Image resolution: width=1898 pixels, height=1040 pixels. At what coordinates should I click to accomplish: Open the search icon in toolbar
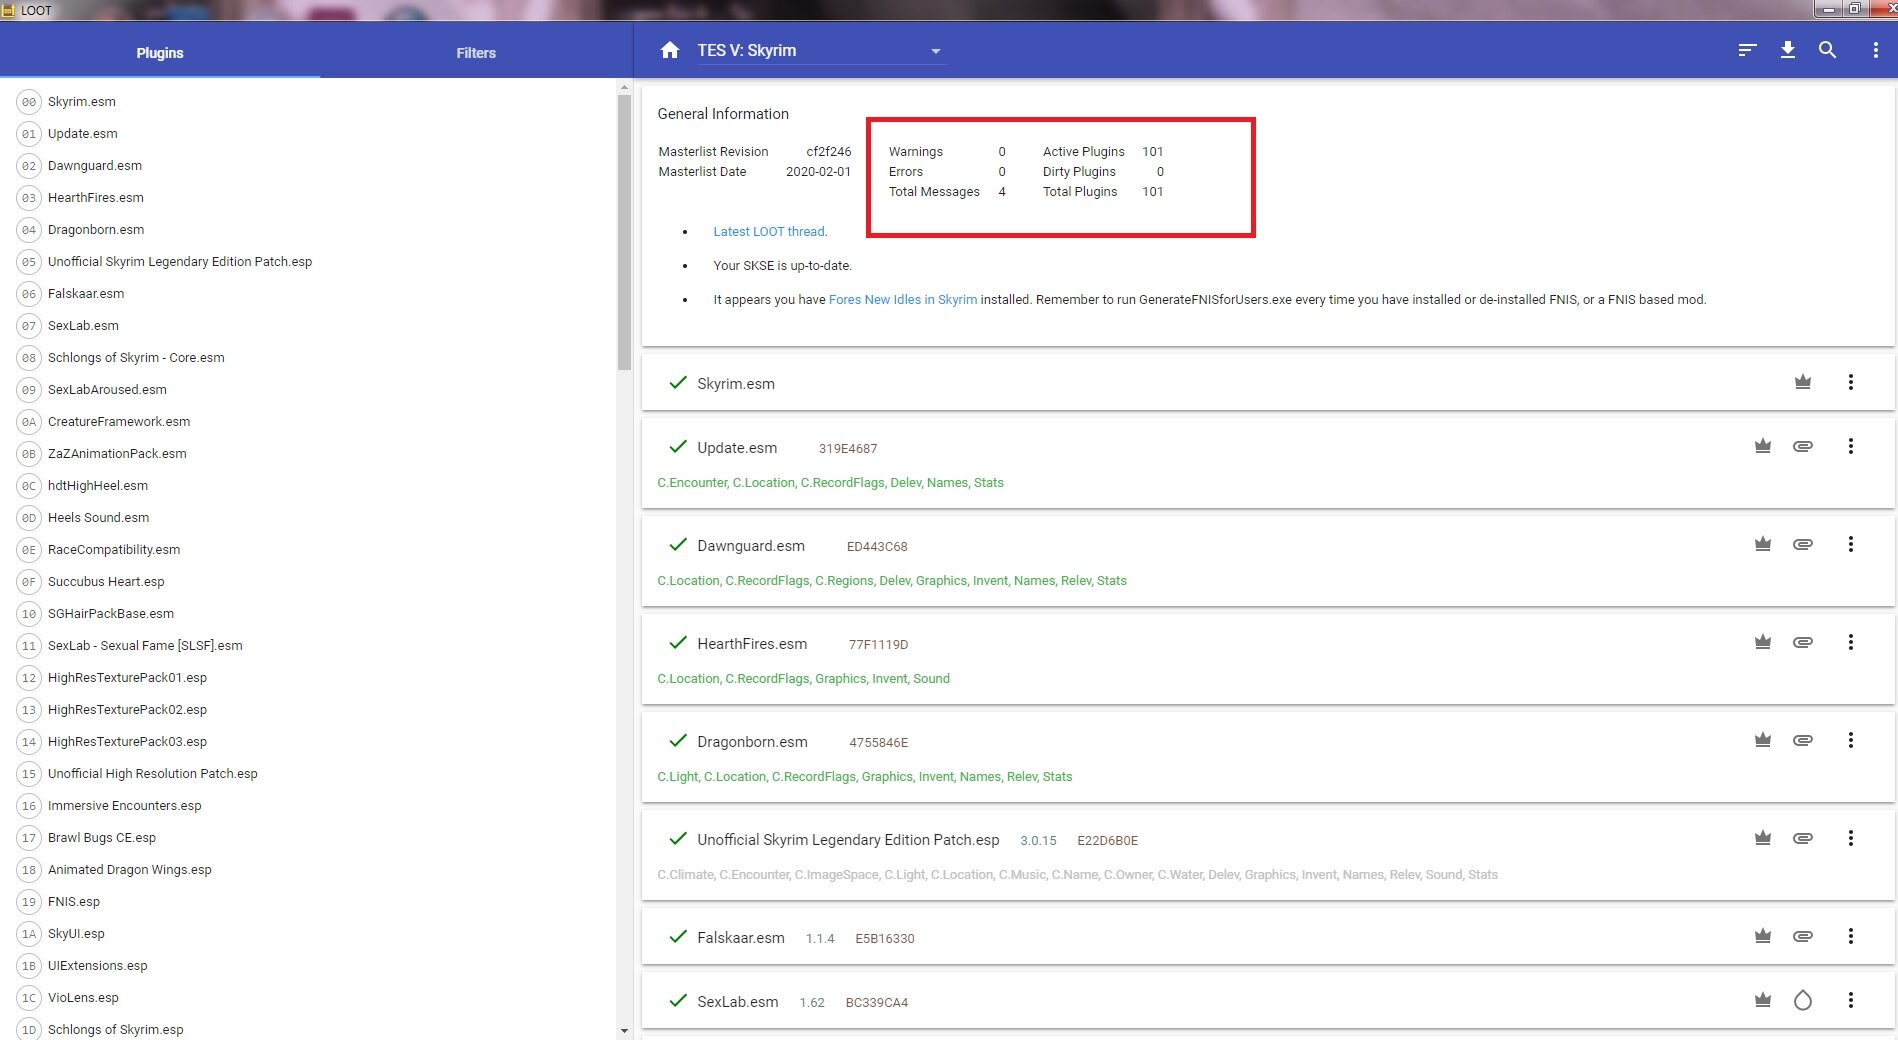pyautogui.click(x=1827, y=51)
